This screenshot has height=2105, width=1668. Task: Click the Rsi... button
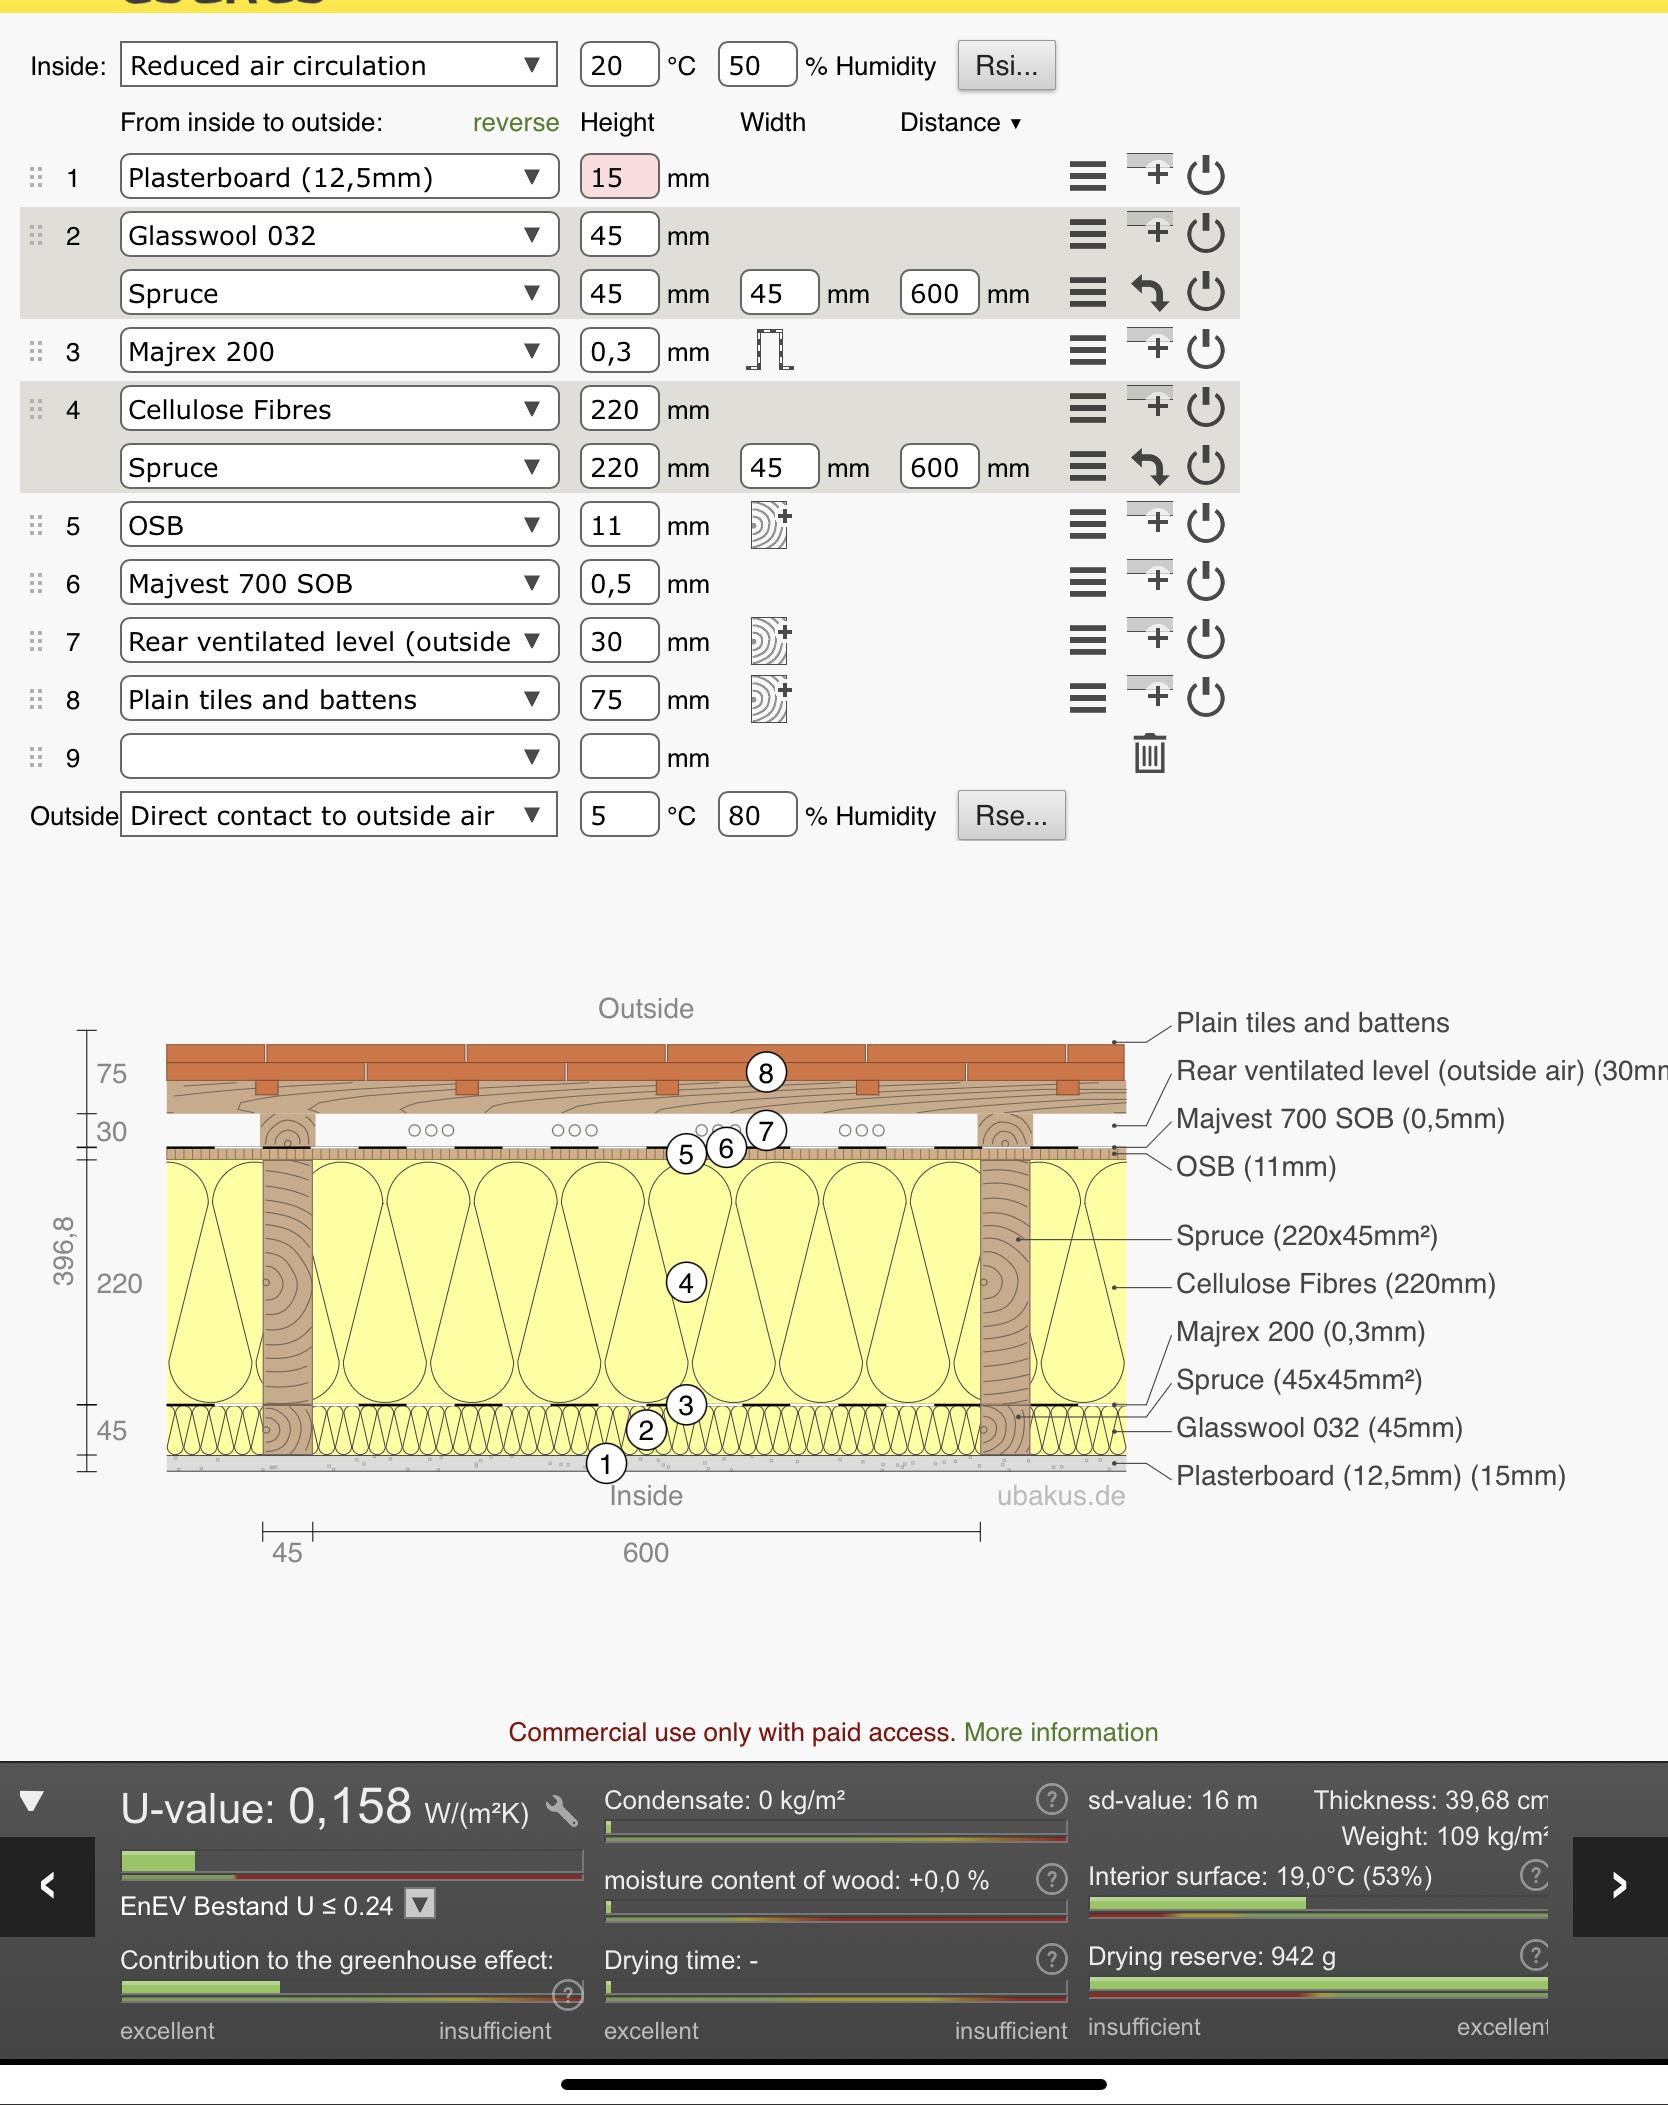click(1006, 66)
